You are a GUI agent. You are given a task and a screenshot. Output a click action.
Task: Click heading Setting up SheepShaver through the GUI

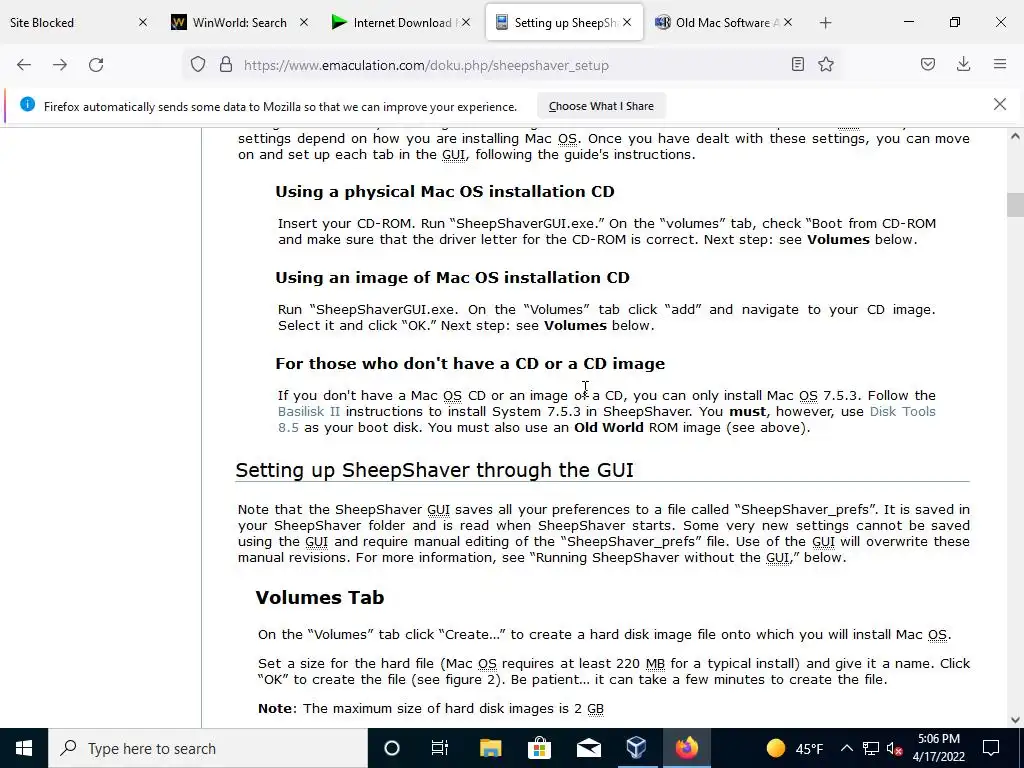click(x=434, y=470)
